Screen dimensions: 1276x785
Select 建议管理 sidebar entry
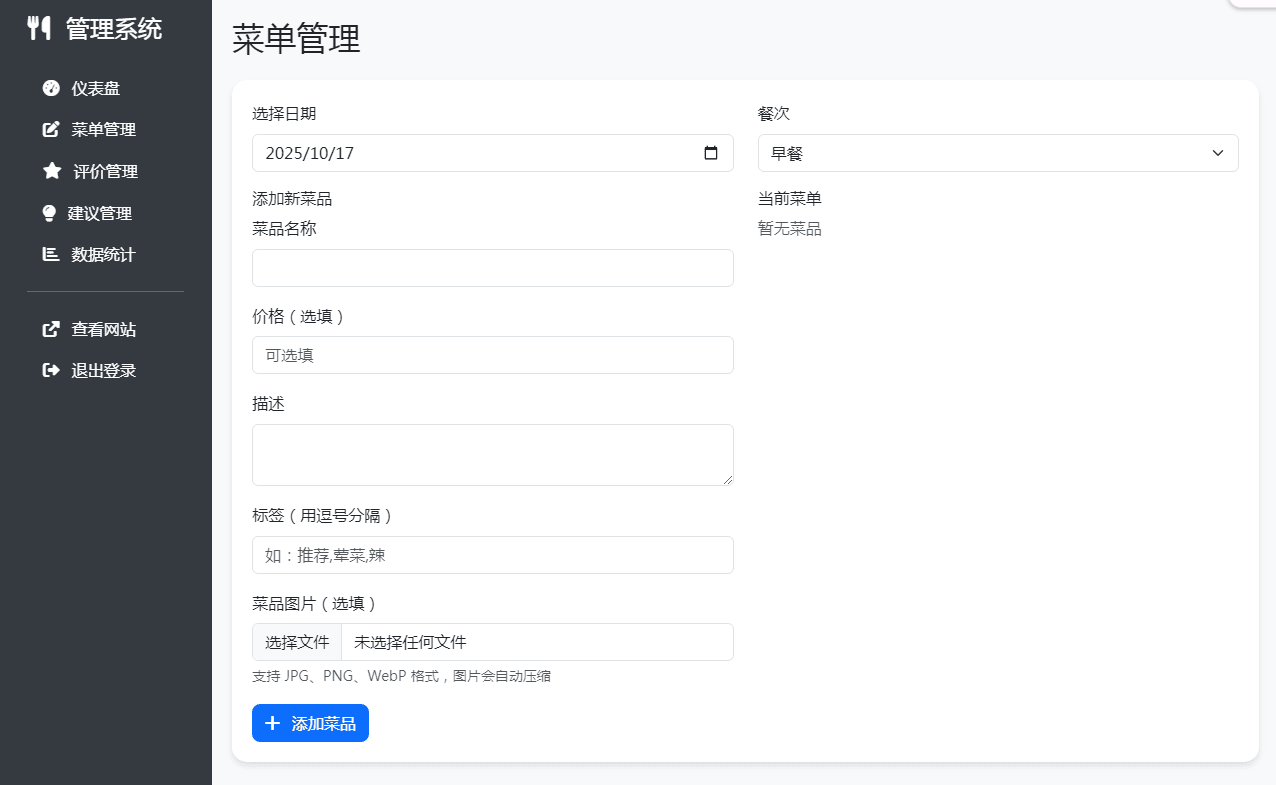pyautogui.click(x=99, y=213)
